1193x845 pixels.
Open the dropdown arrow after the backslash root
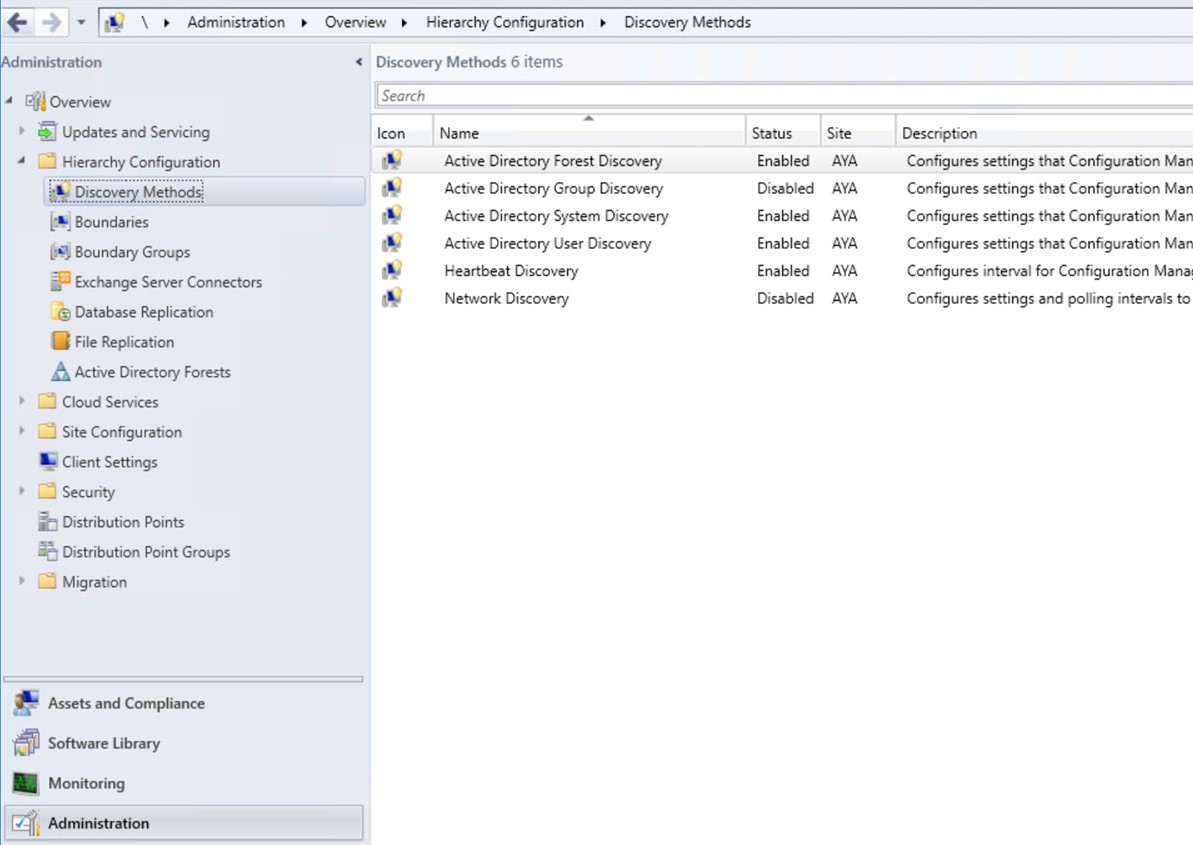point(166,23)
